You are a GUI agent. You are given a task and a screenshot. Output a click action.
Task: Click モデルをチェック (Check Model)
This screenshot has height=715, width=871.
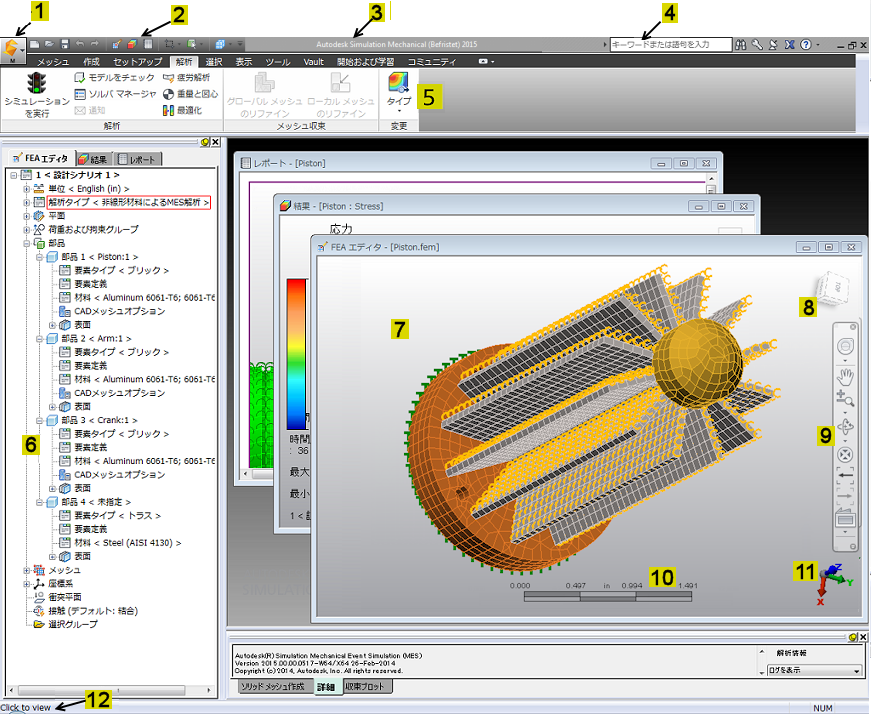[x=114, y=77]
